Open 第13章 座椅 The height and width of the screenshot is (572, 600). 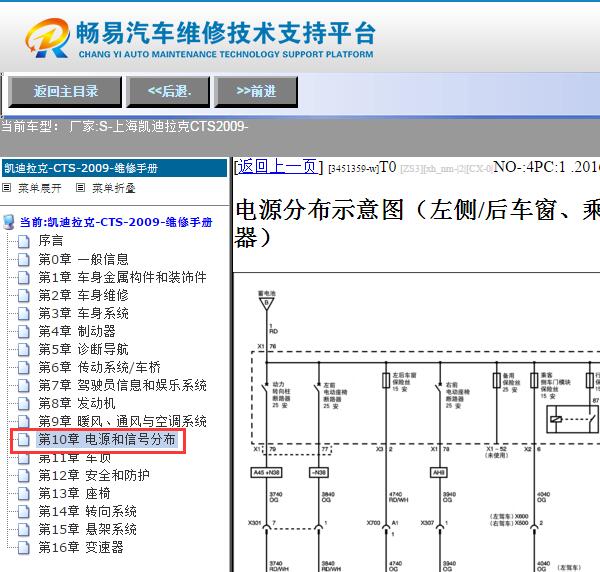(74, 493)
